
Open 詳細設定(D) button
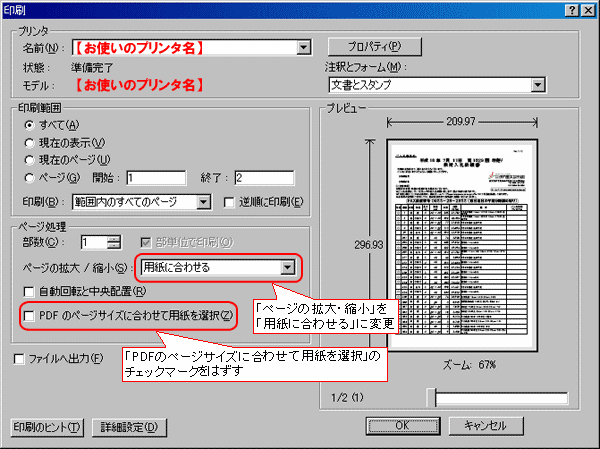pos(129,427)
